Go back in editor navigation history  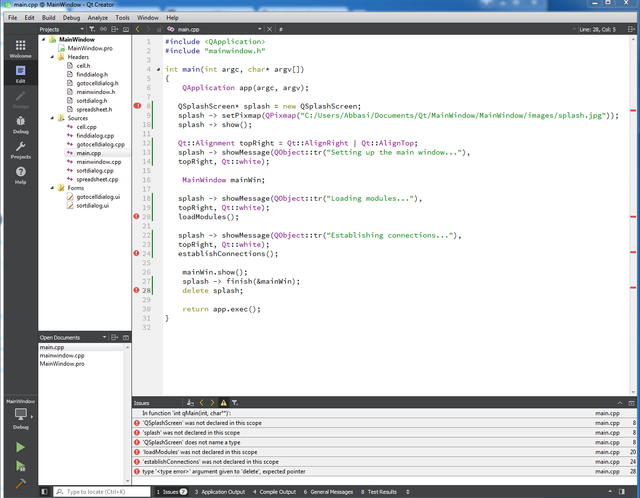(138, 29)
